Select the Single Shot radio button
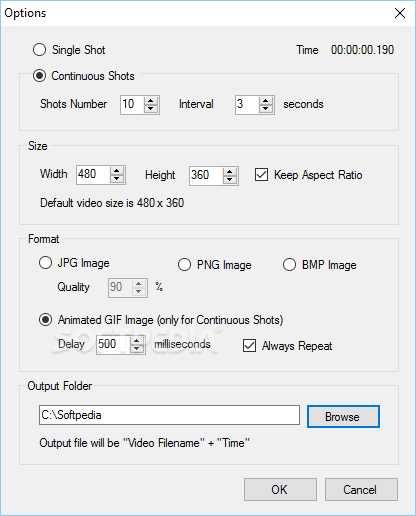The image size is (416, 516). (39, 50)
